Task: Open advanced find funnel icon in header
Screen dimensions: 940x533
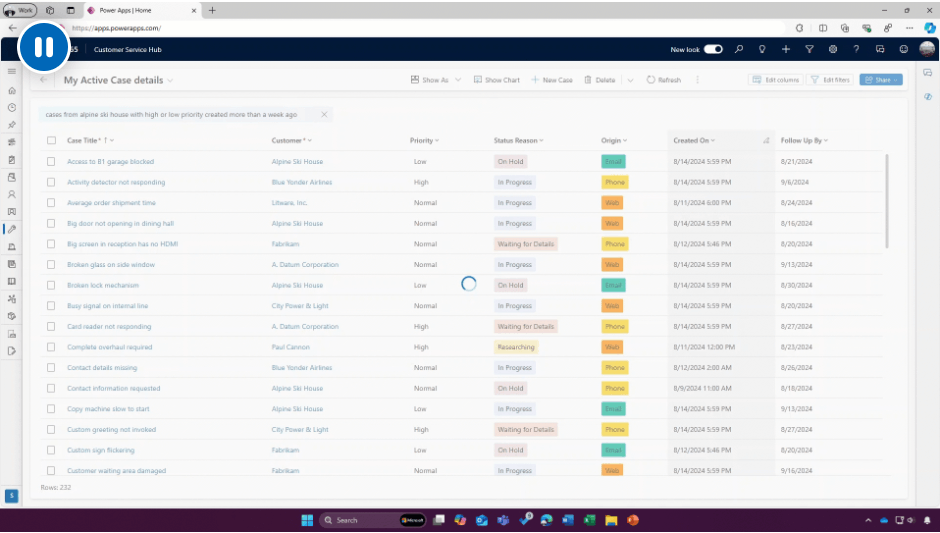Action: pos(809,49)
